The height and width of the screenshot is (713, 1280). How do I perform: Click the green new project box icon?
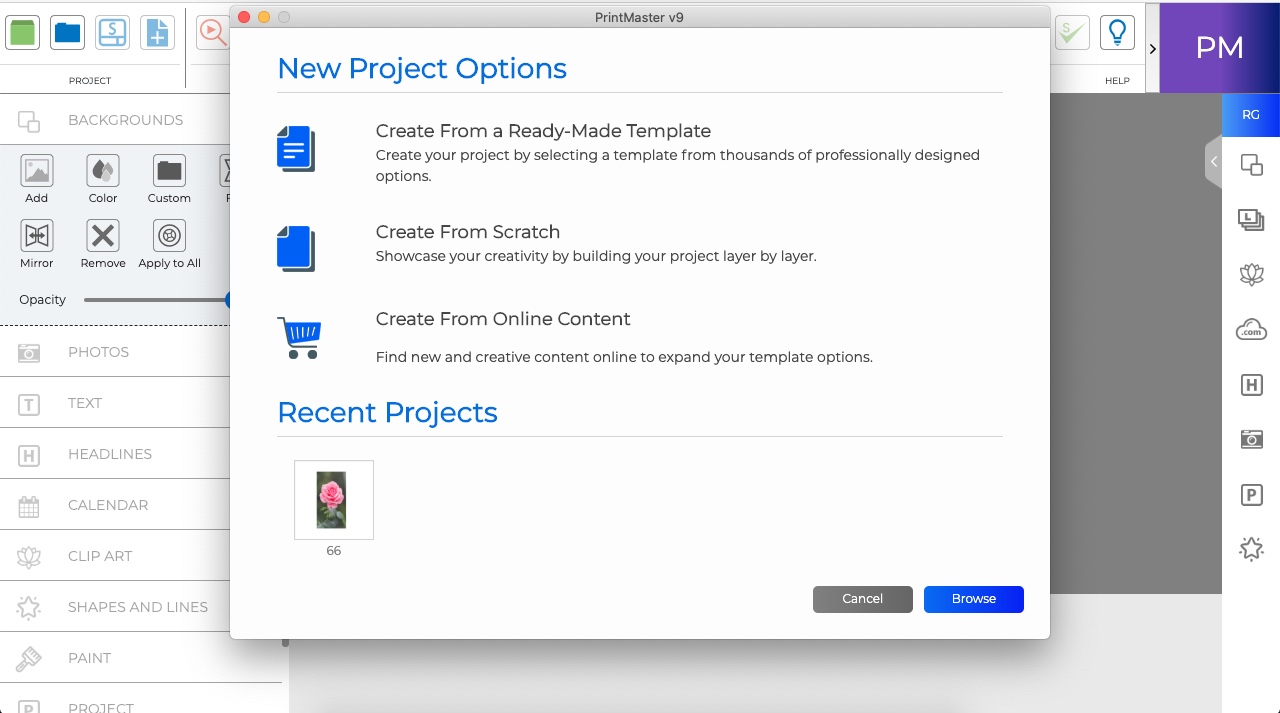click(x=22, y=32)
